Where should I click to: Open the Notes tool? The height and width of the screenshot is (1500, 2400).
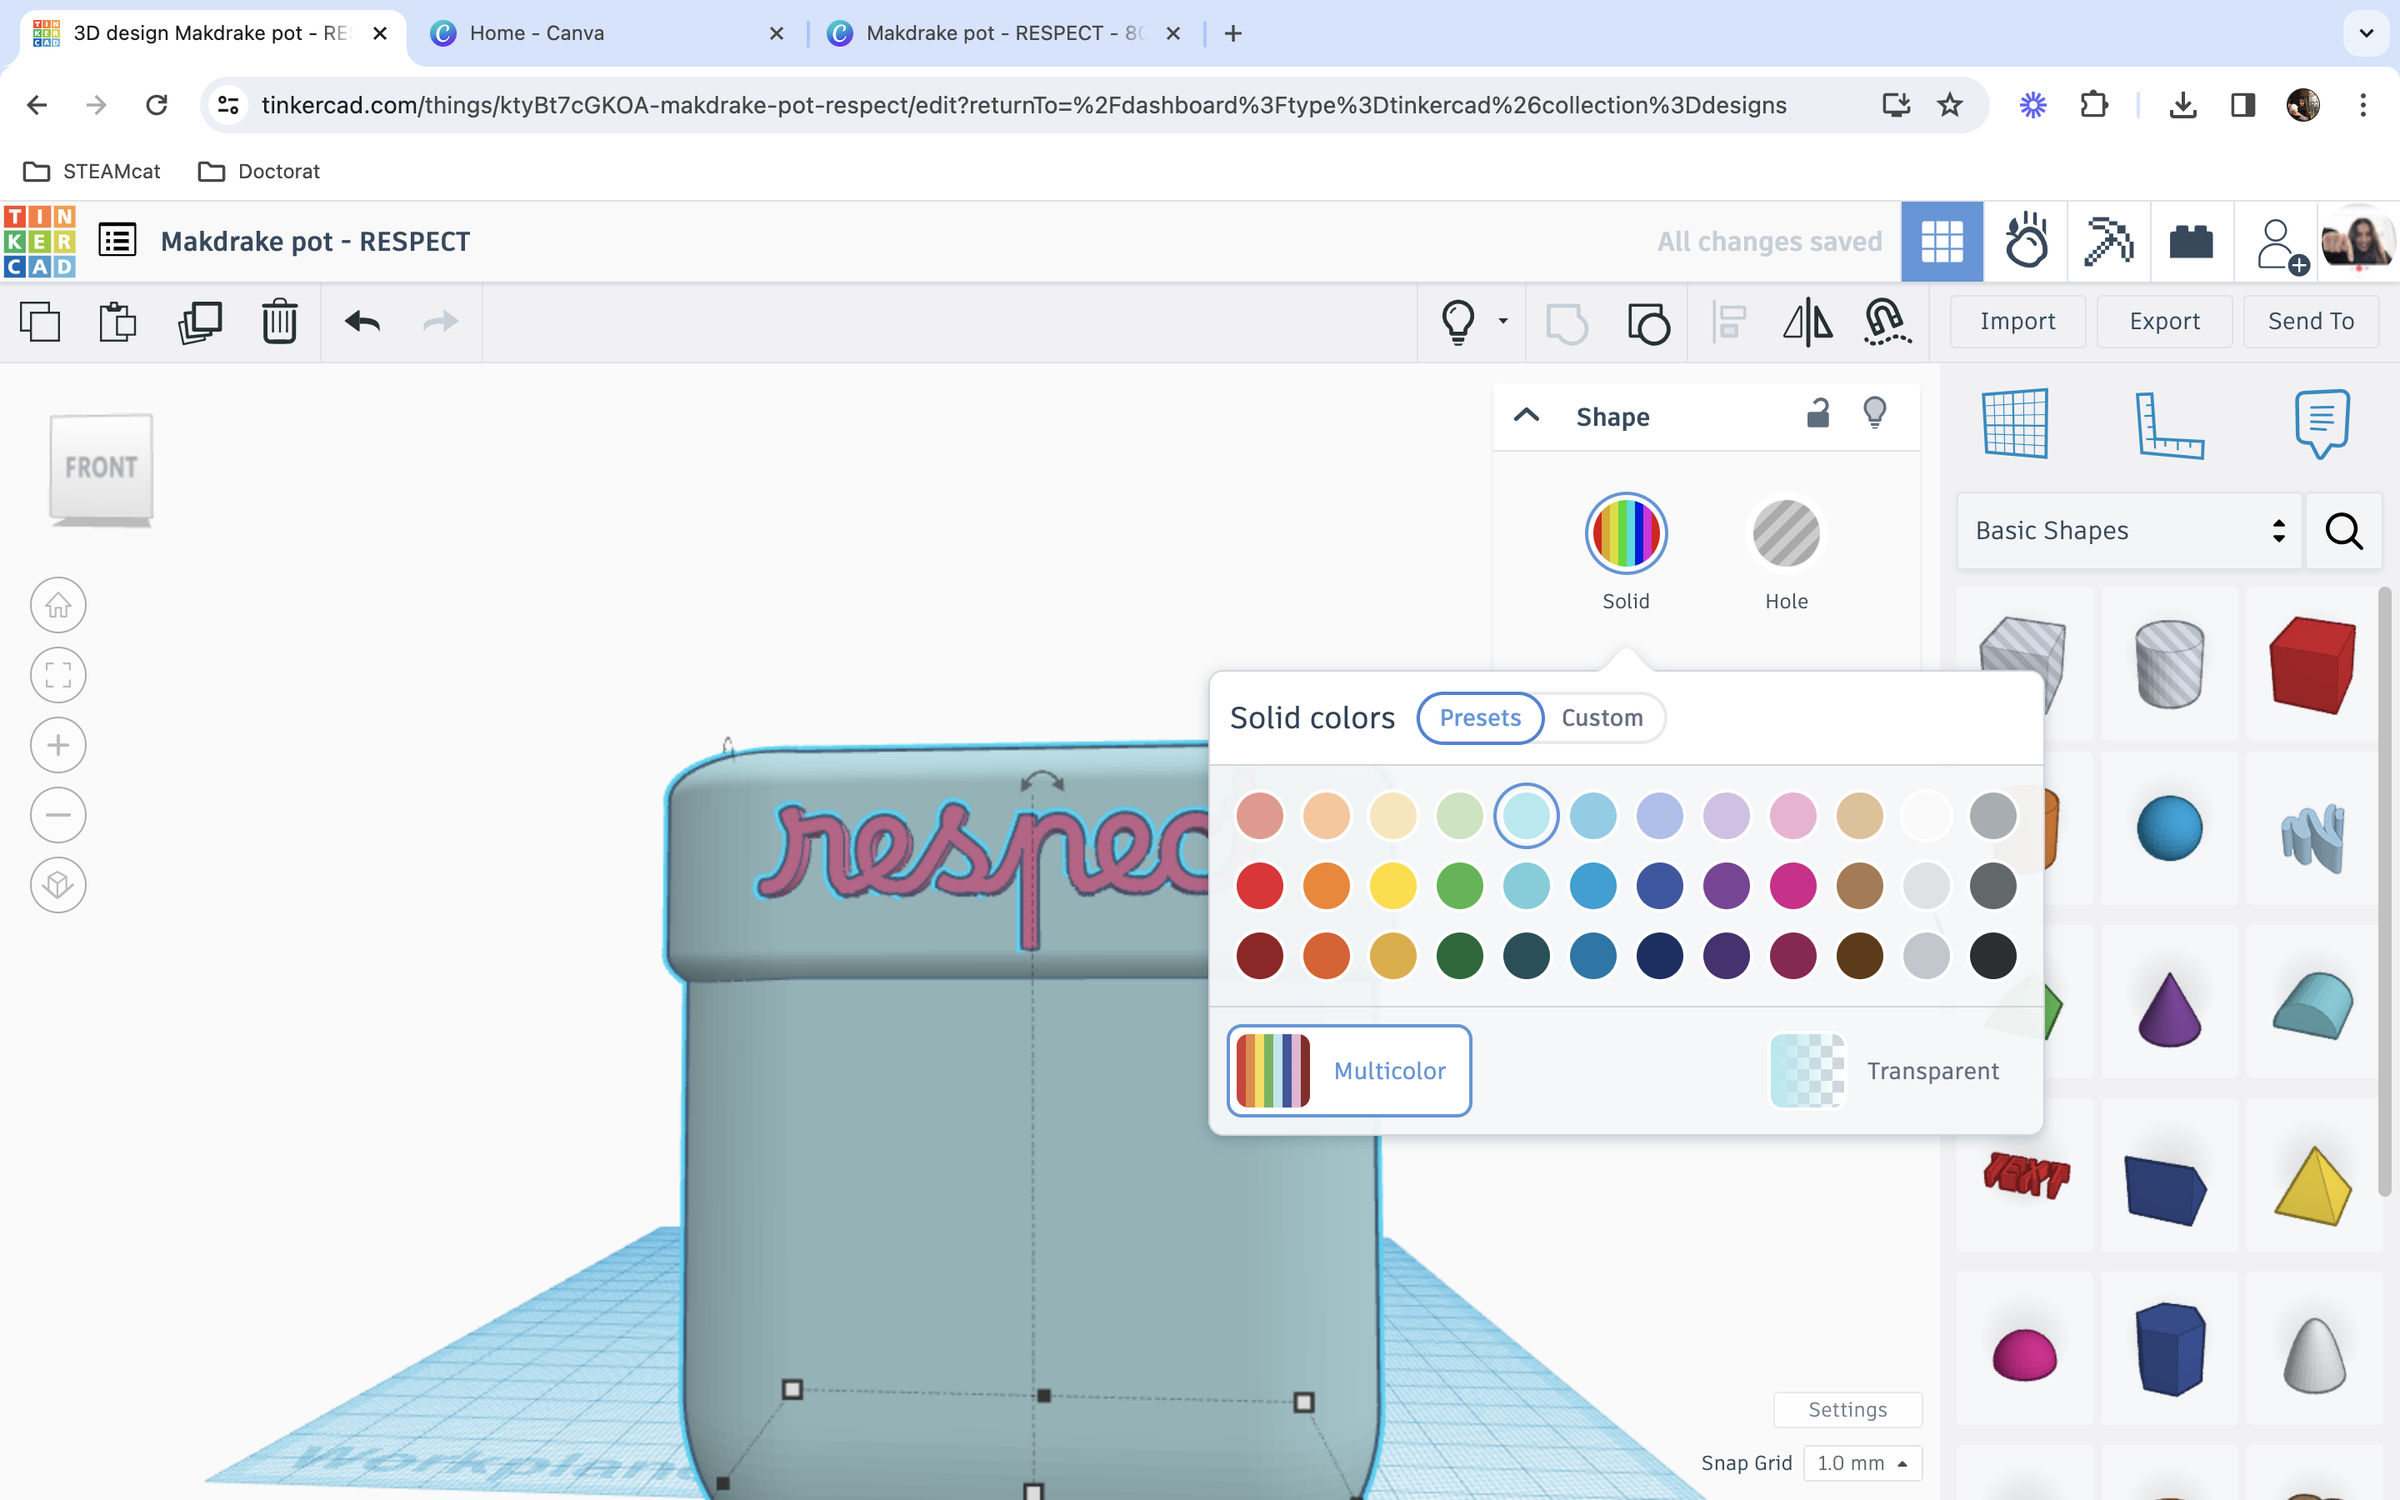pos(2321,423)
